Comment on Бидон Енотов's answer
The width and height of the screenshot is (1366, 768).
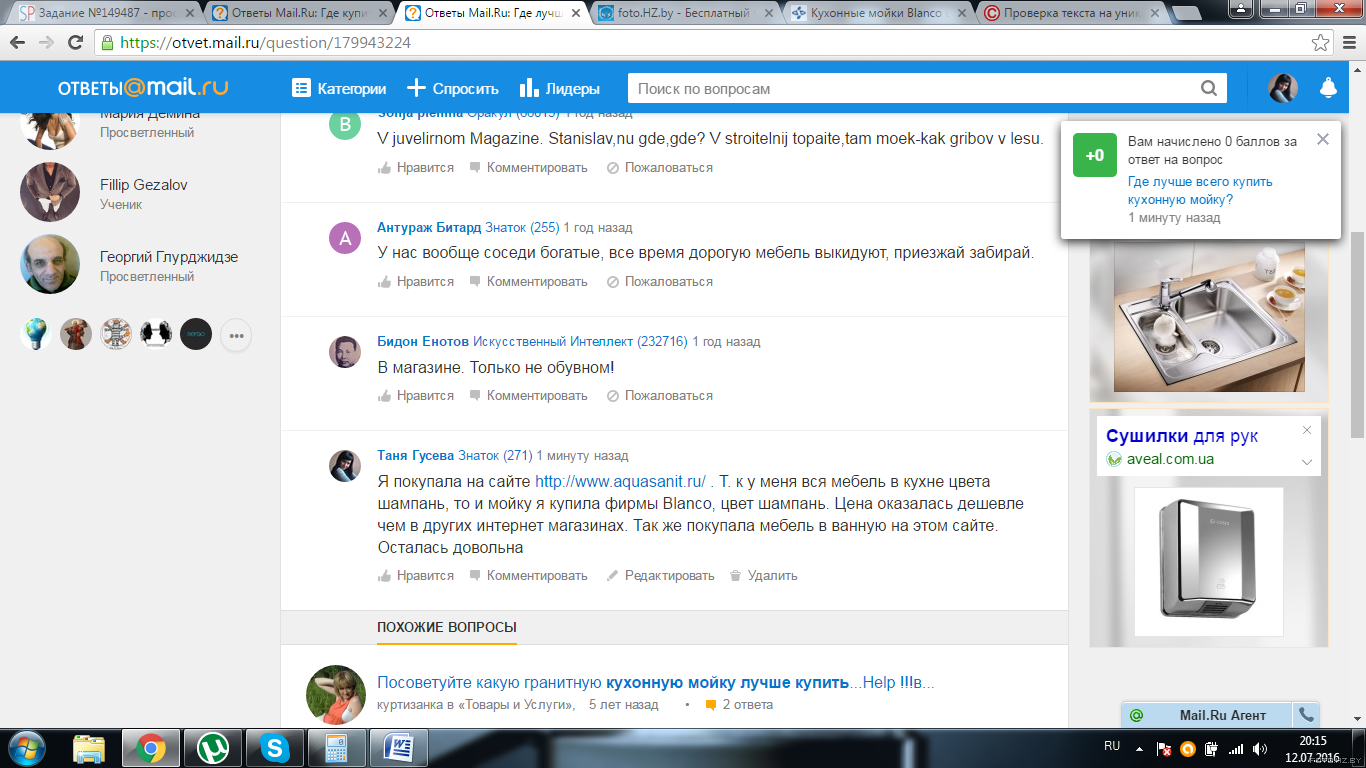click(x=528, y=395)
